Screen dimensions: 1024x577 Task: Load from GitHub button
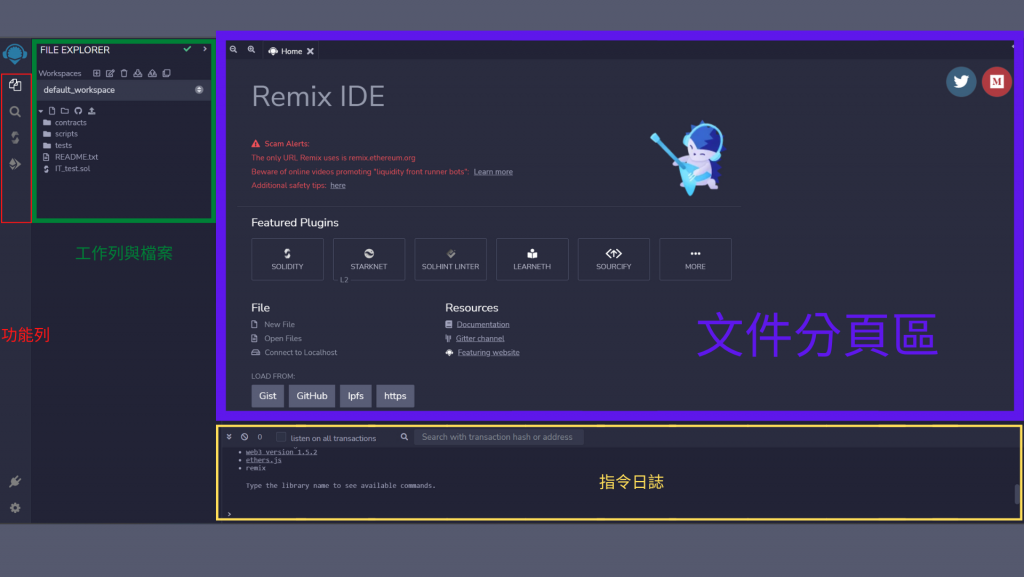click(312, 396)
